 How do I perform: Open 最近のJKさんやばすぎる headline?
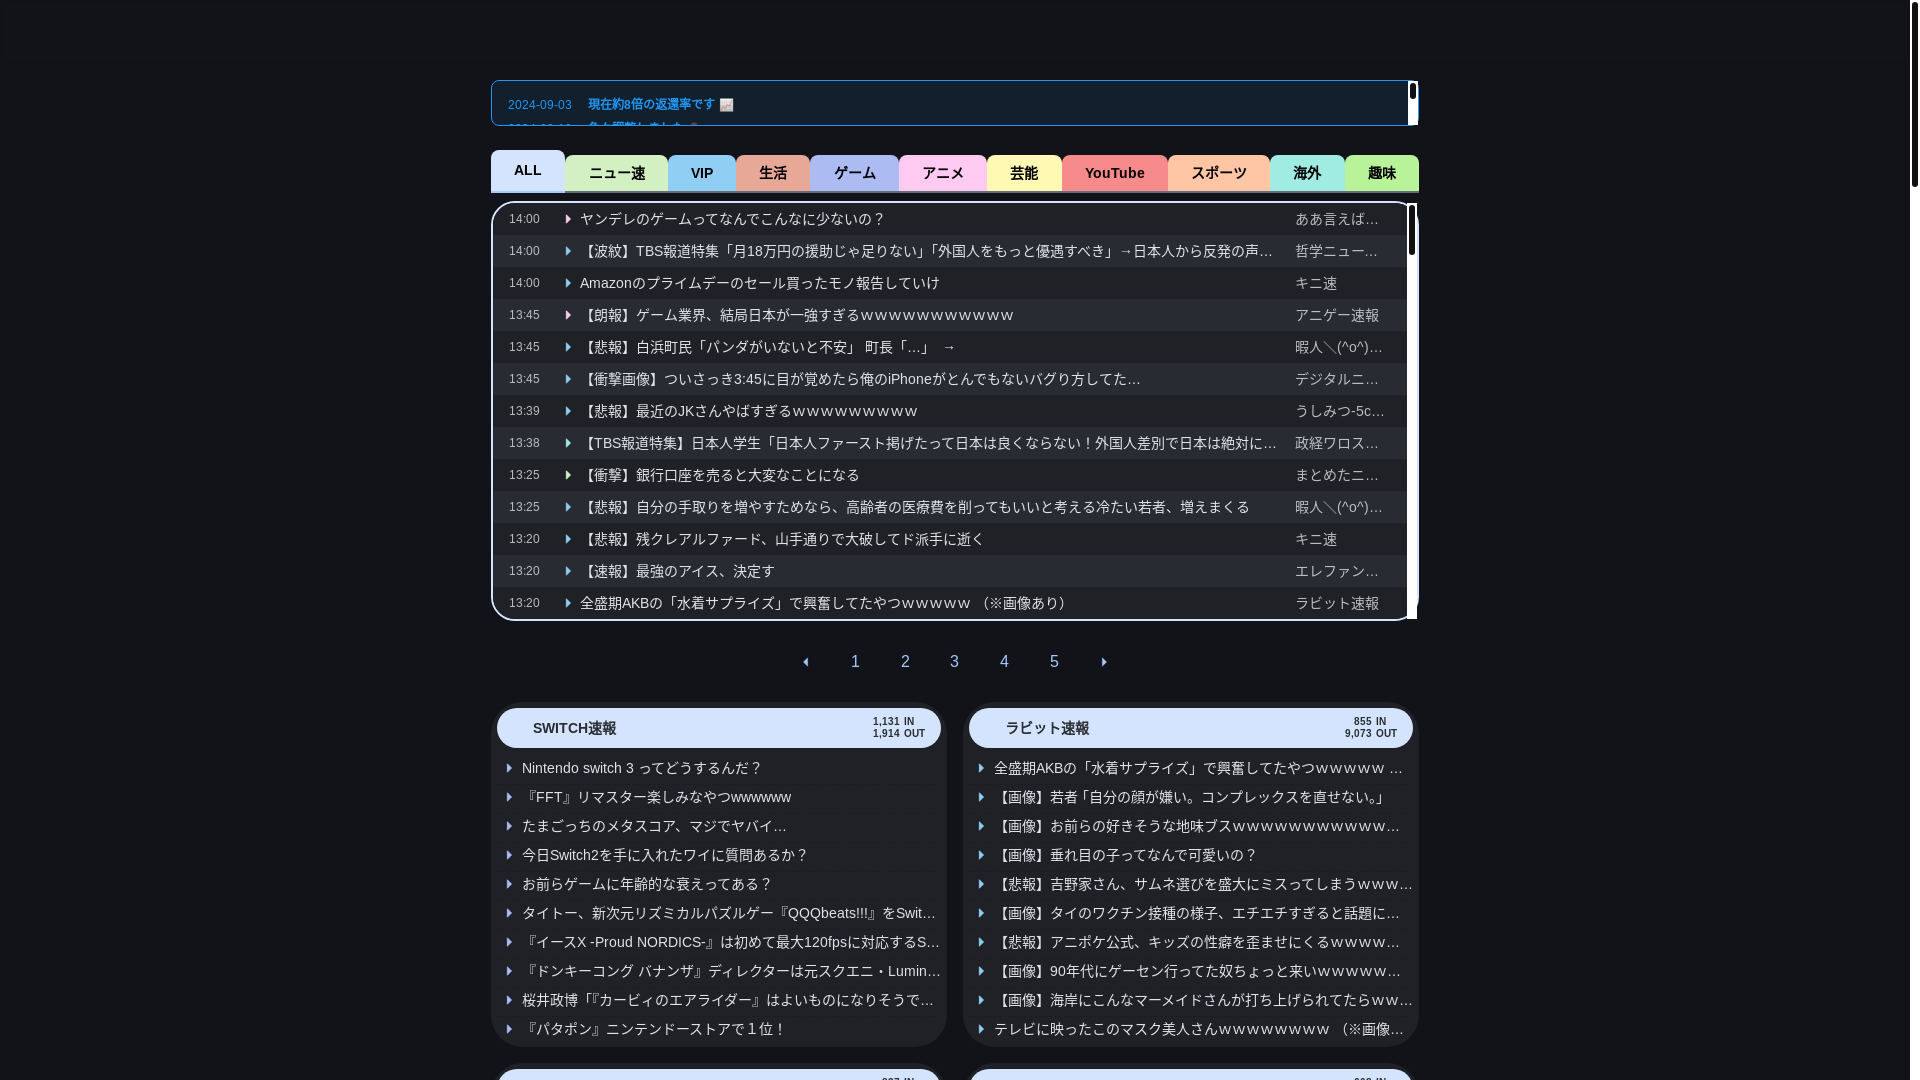pyautogui.click(x=749, y=411)
